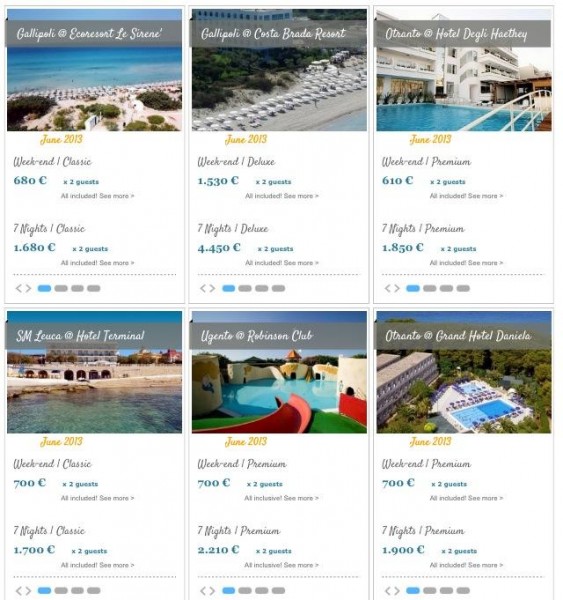563x600 pixels.
Task: Select second pagination dot on Robinson Club card
Action: point(245,590)
